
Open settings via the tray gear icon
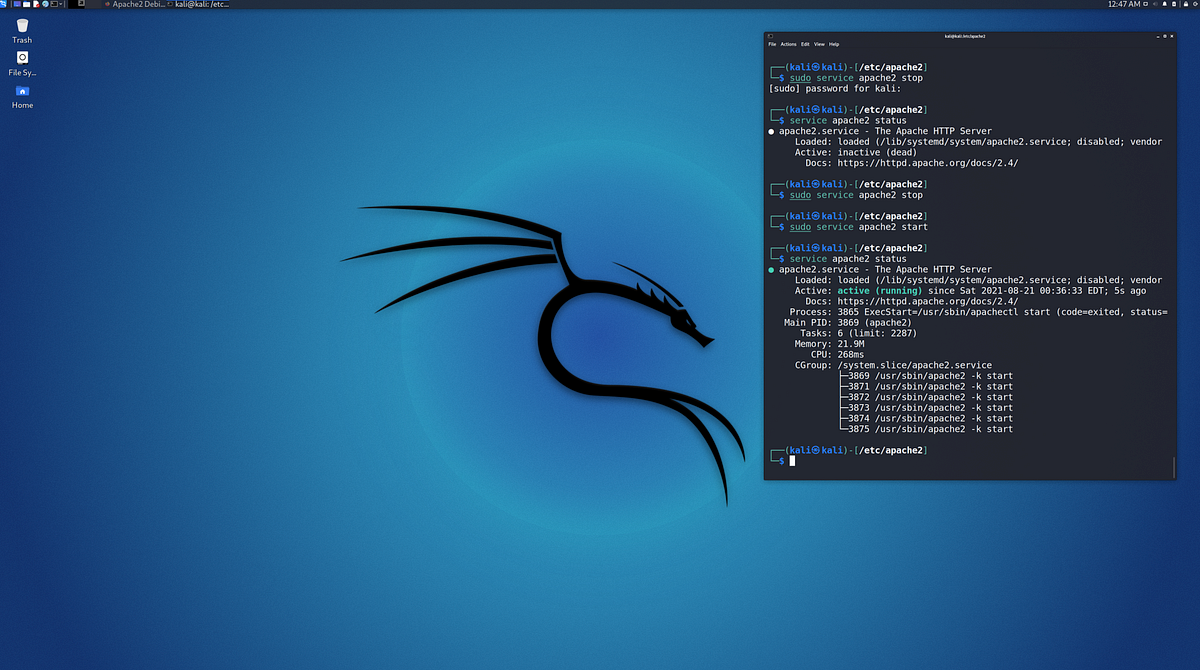click(1194, 4)
